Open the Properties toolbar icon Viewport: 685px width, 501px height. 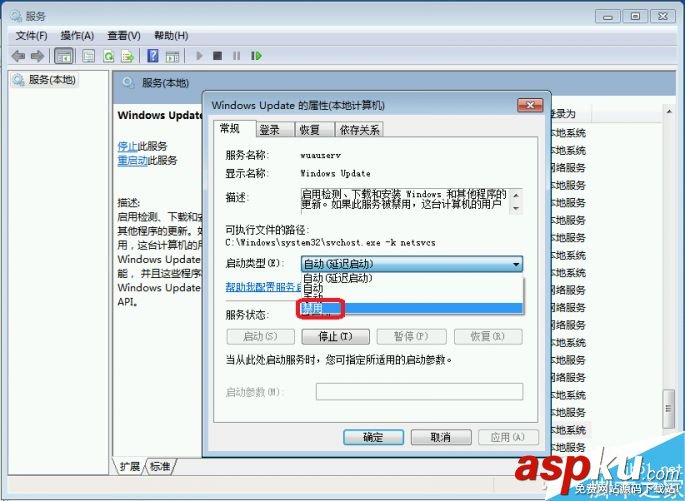[89, 56]
